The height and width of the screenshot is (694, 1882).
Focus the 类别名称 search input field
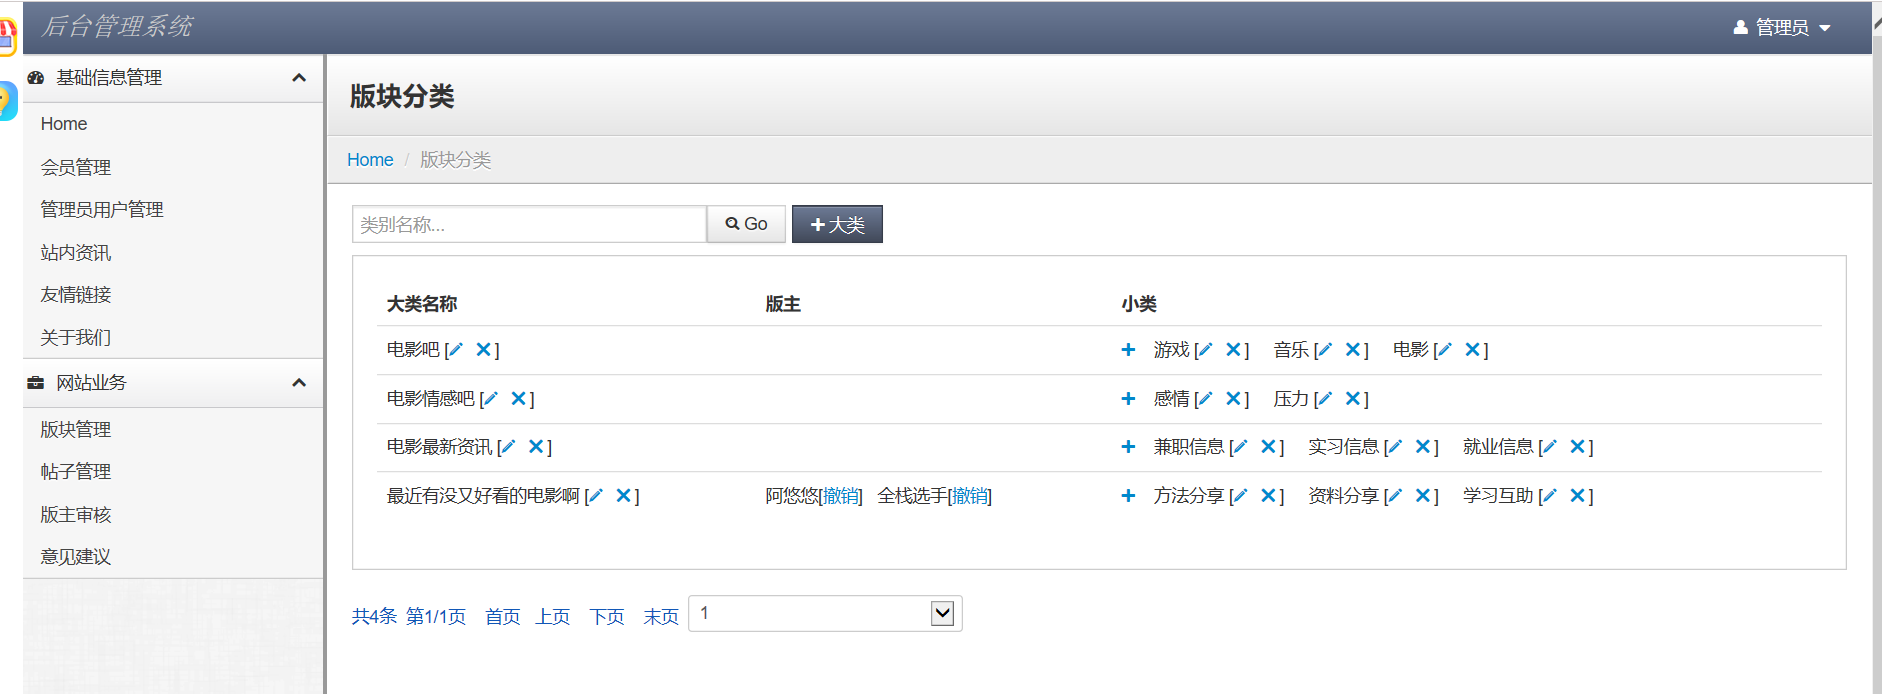coord(529,224)
